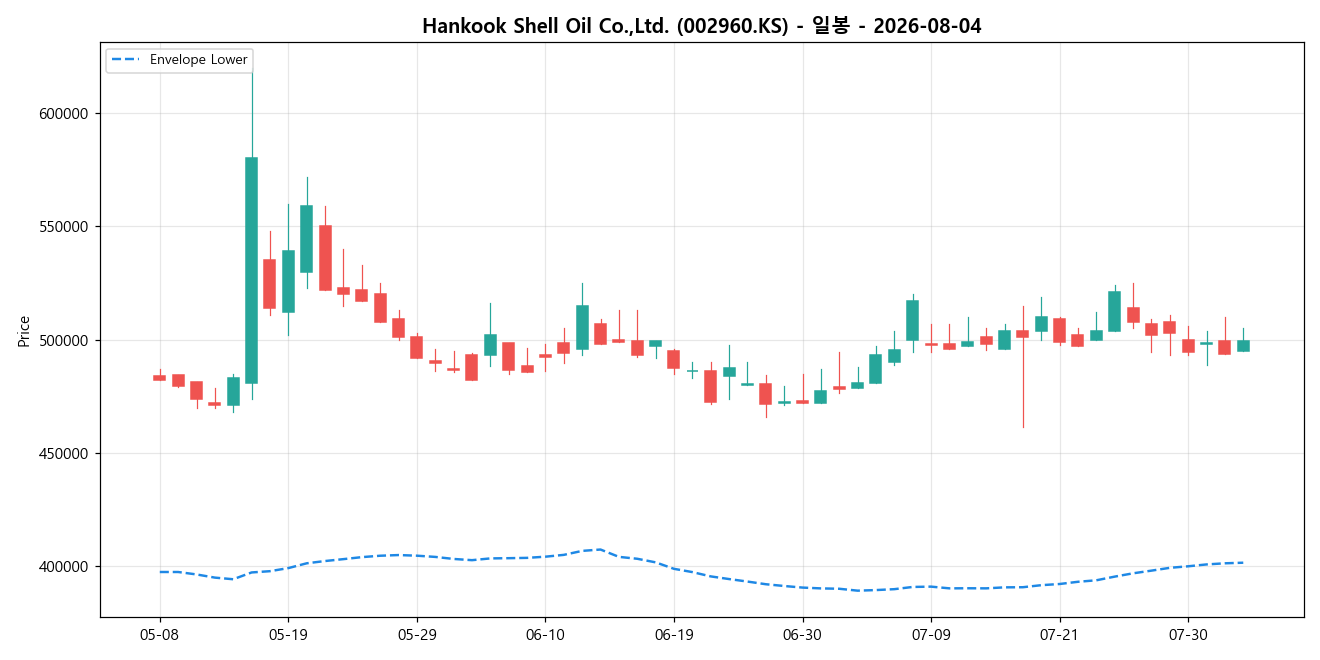Click the last green candle at the chart's right end
This screenshot has height=660, width=1320.
pos(1243,346)
